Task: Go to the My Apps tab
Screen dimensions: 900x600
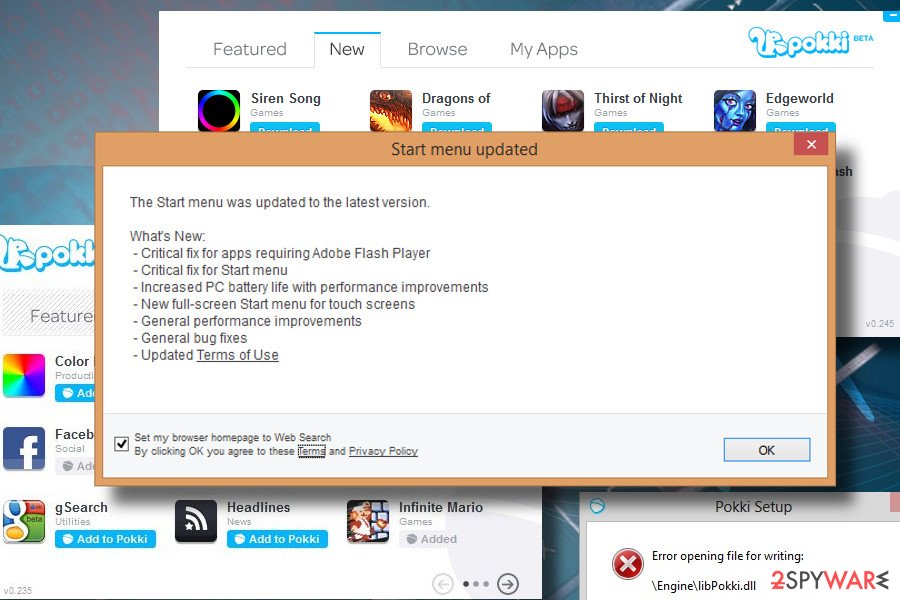Action: 544,50
